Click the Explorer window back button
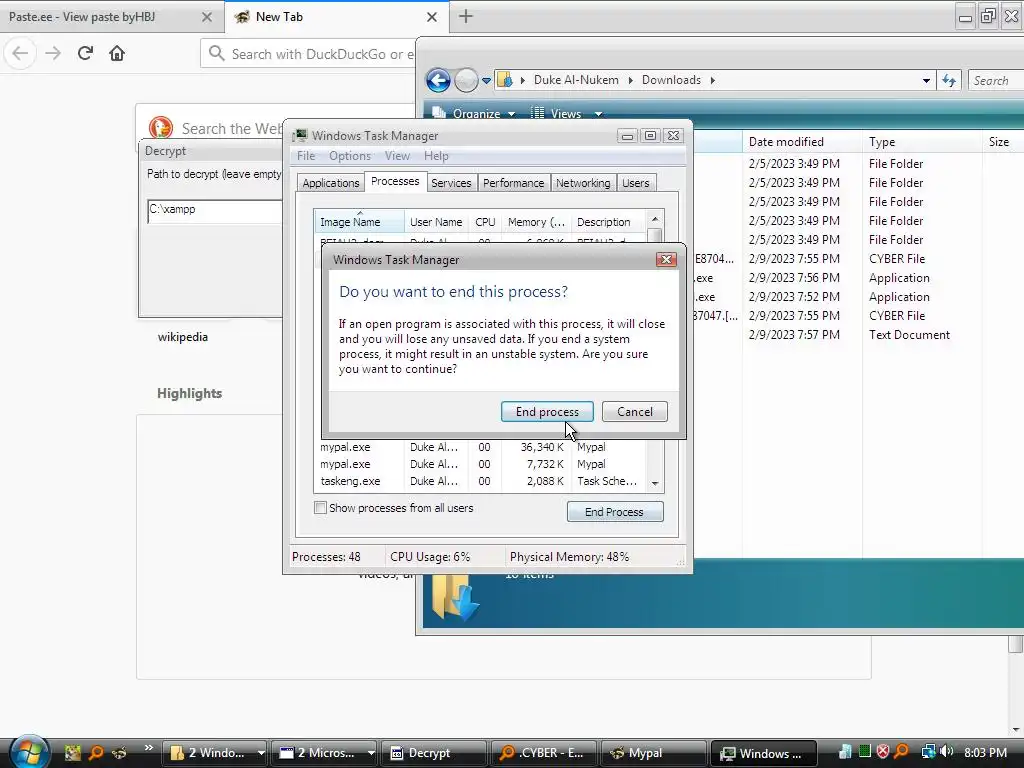 point(438,80)
